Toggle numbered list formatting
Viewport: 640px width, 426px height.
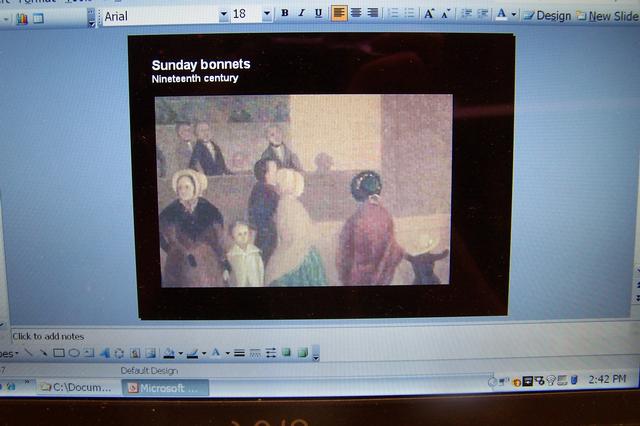point(393,13)
